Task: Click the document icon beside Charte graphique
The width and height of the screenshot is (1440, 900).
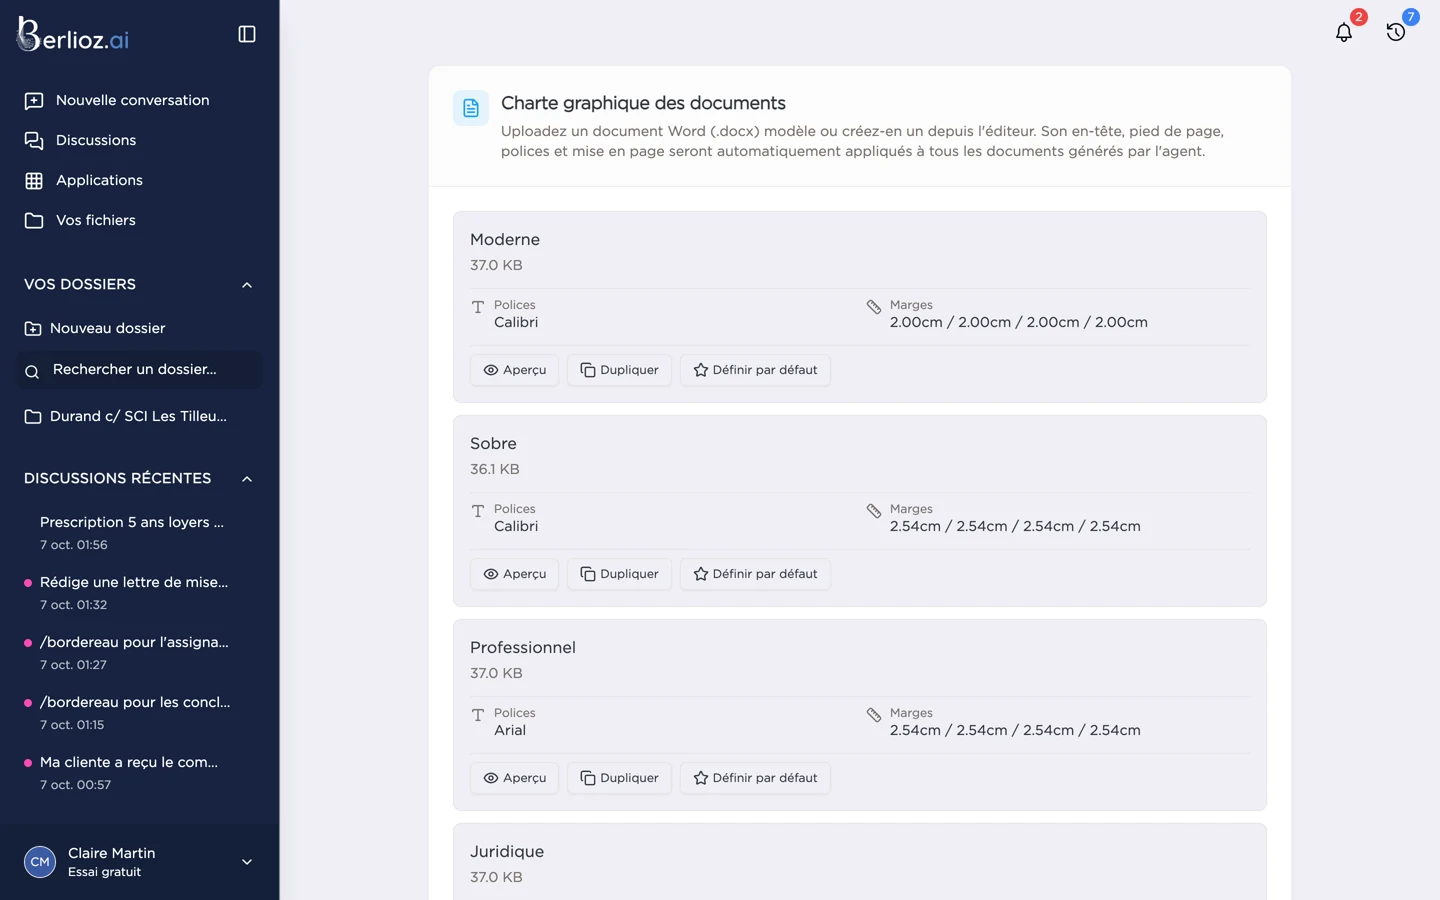Action: coord(471,108)
